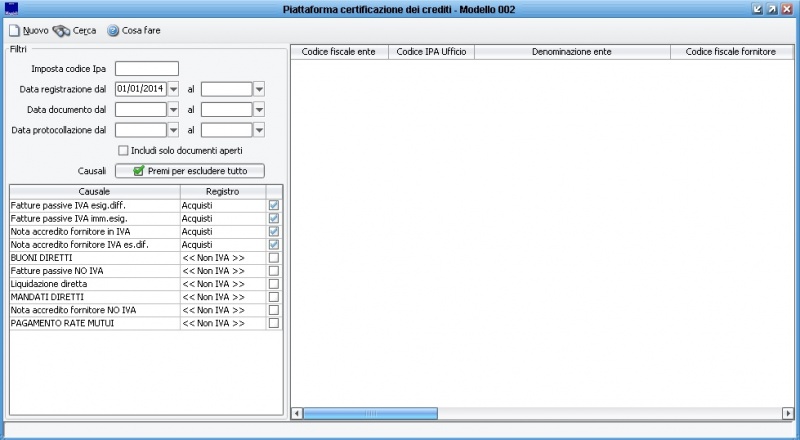Open Data documento al date dropdown
Viewport: 800px width, 440px height.
pyautogui.click(x=259, y=110)
